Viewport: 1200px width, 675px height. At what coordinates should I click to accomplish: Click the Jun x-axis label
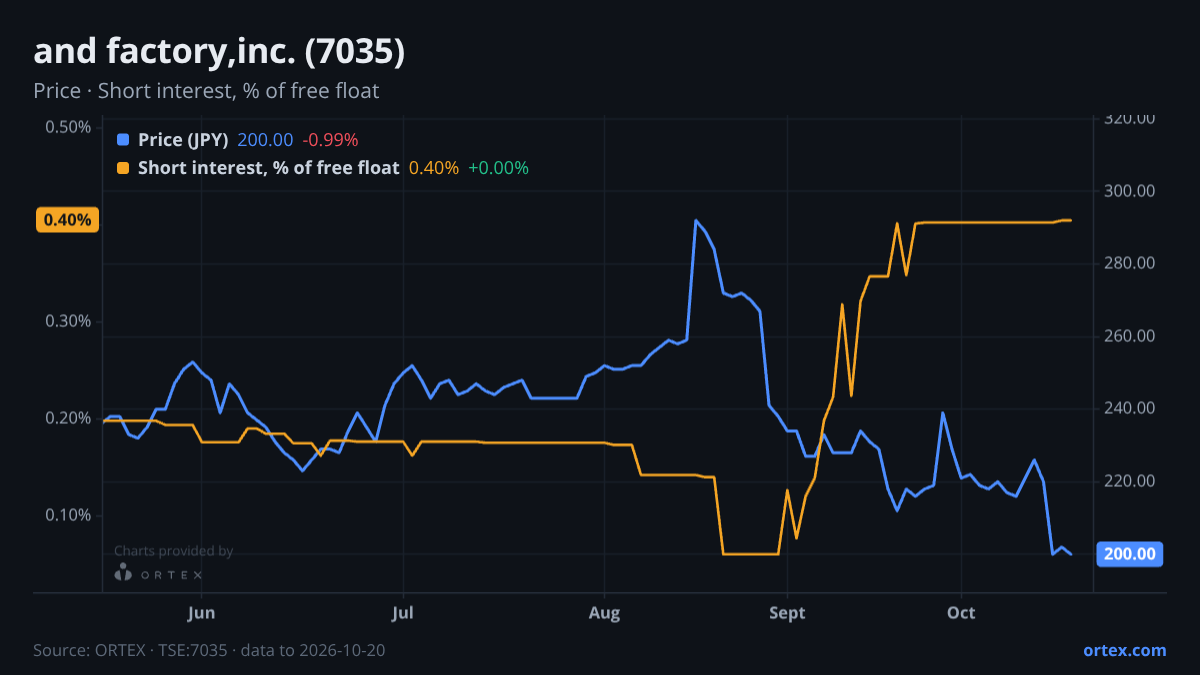[202, 612]
